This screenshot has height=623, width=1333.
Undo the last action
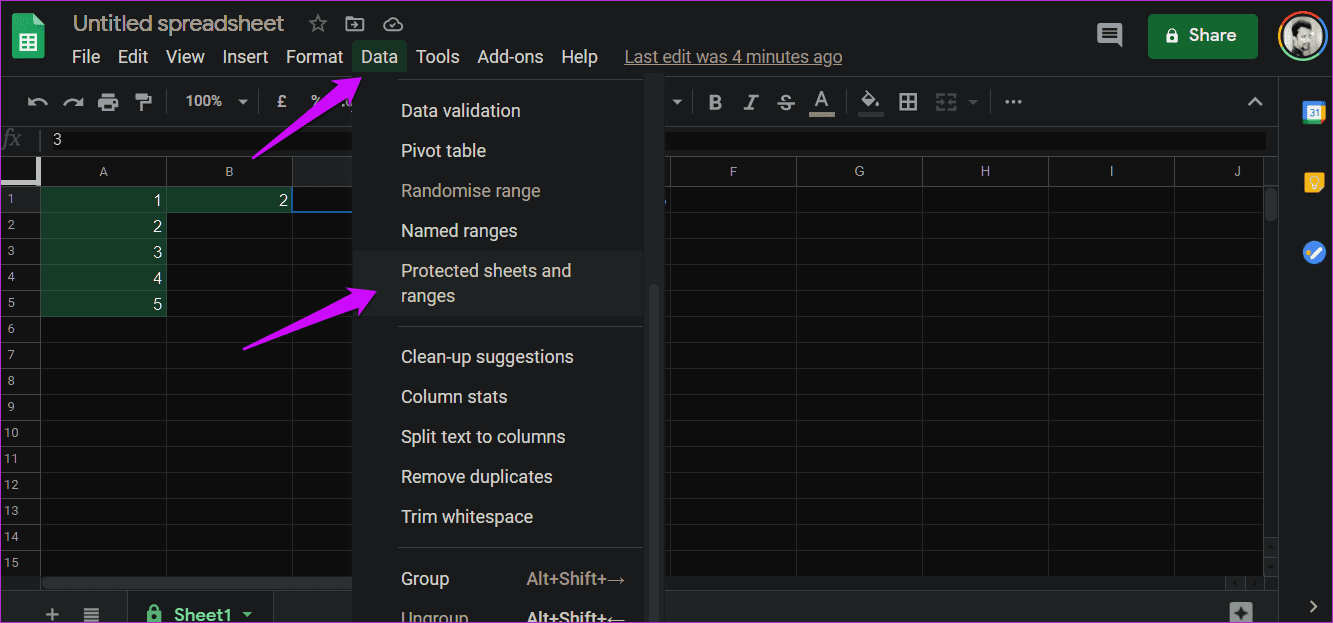pos(38,101)
